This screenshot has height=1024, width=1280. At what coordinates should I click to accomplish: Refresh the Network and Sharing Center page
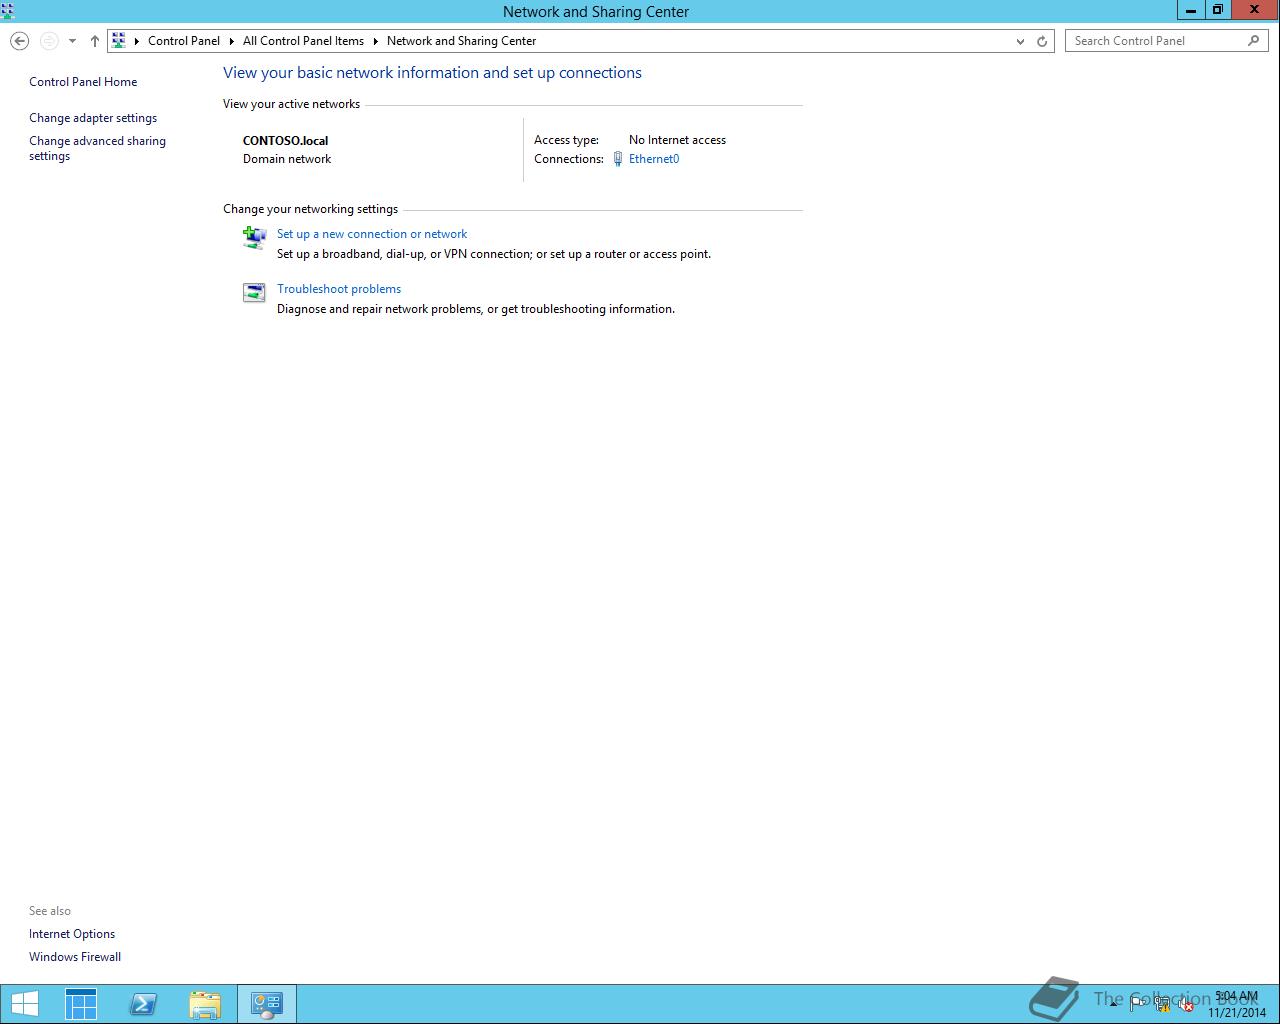[x=1042, y=41]
